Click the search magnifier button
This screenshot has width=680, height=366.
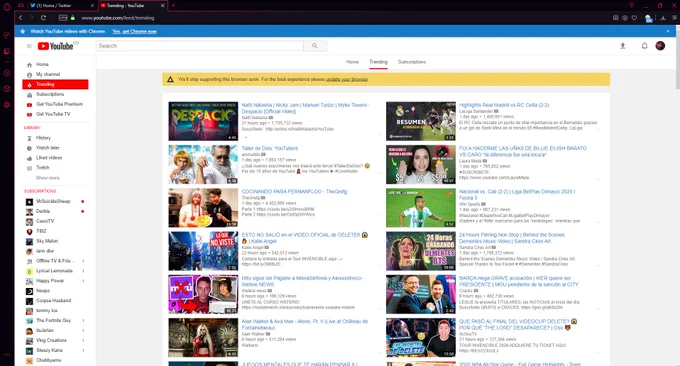[x=315, y=46]
